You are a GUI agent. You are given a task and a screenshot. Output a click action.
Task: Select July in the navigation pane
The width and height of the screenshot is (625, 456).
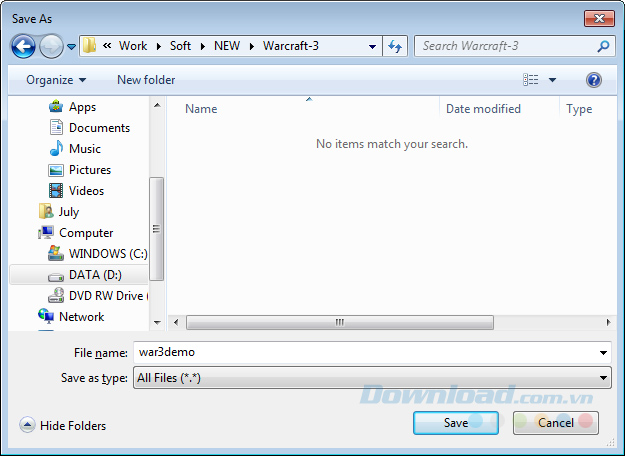(x=69, y=212)
